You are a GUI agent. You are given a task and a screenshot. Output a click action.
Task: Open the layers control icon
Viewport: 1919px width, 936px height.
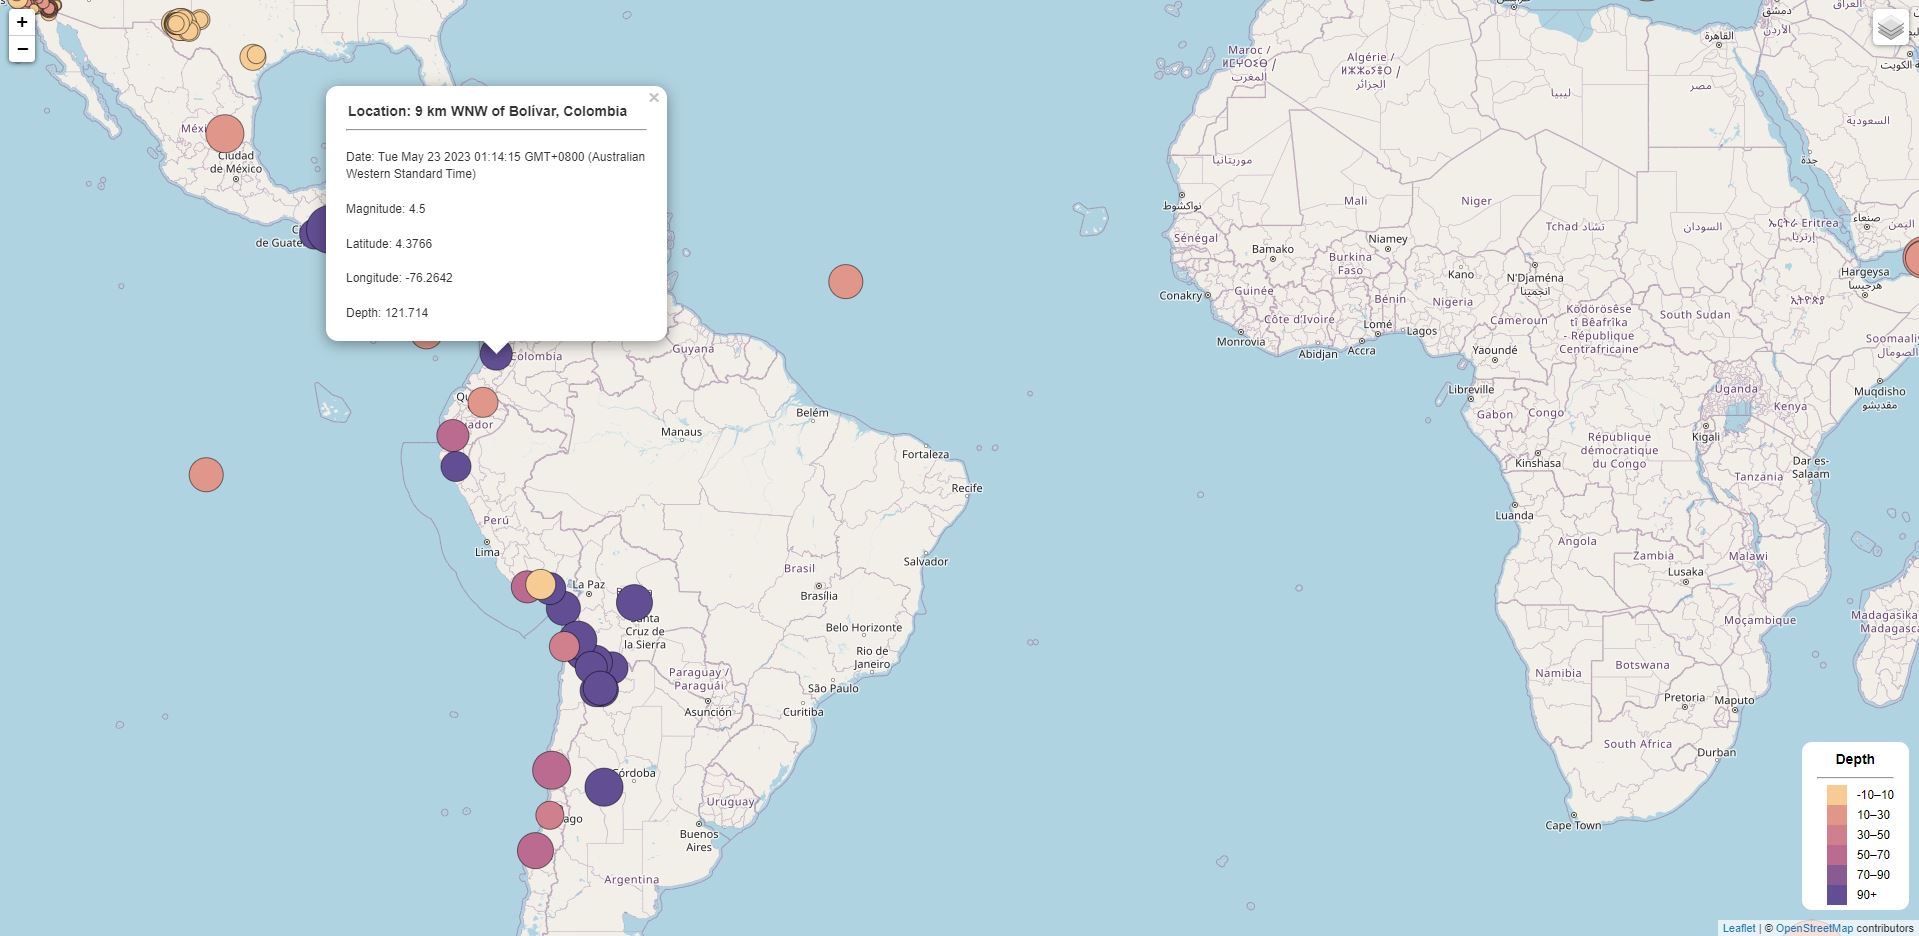coord(1890,28)
